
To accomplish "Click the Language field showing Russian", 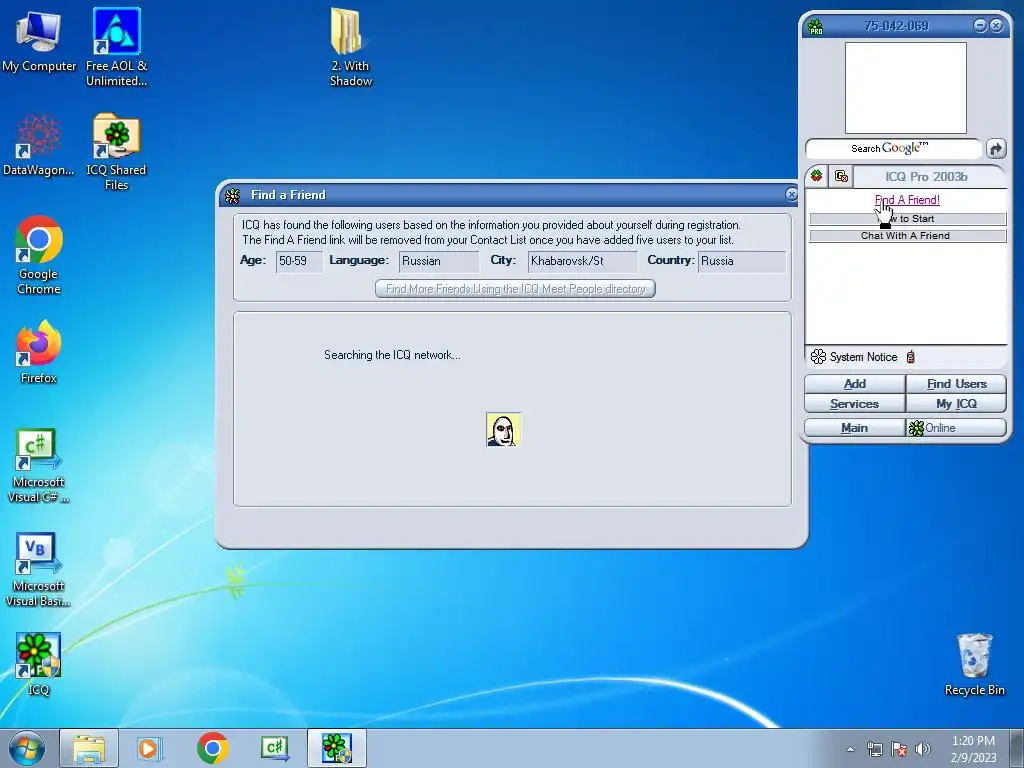I will pyautogui.click(x=439, y=261).
